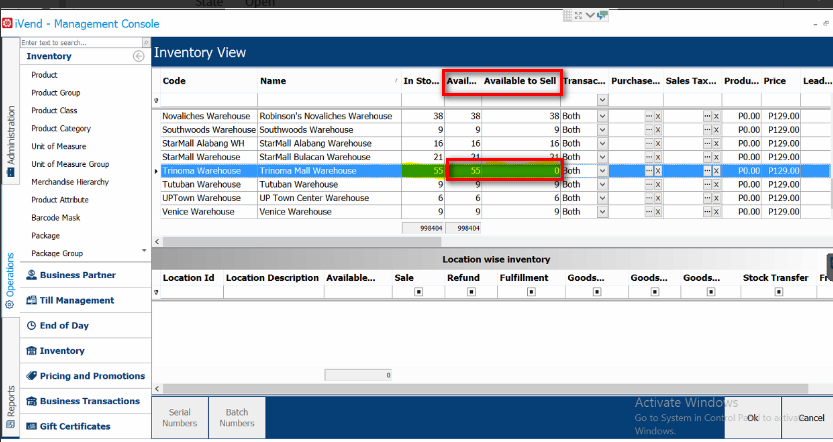The width and height of the screenshot is (833, 442).
Task: Click the Ok button
Action: point(752,418)
